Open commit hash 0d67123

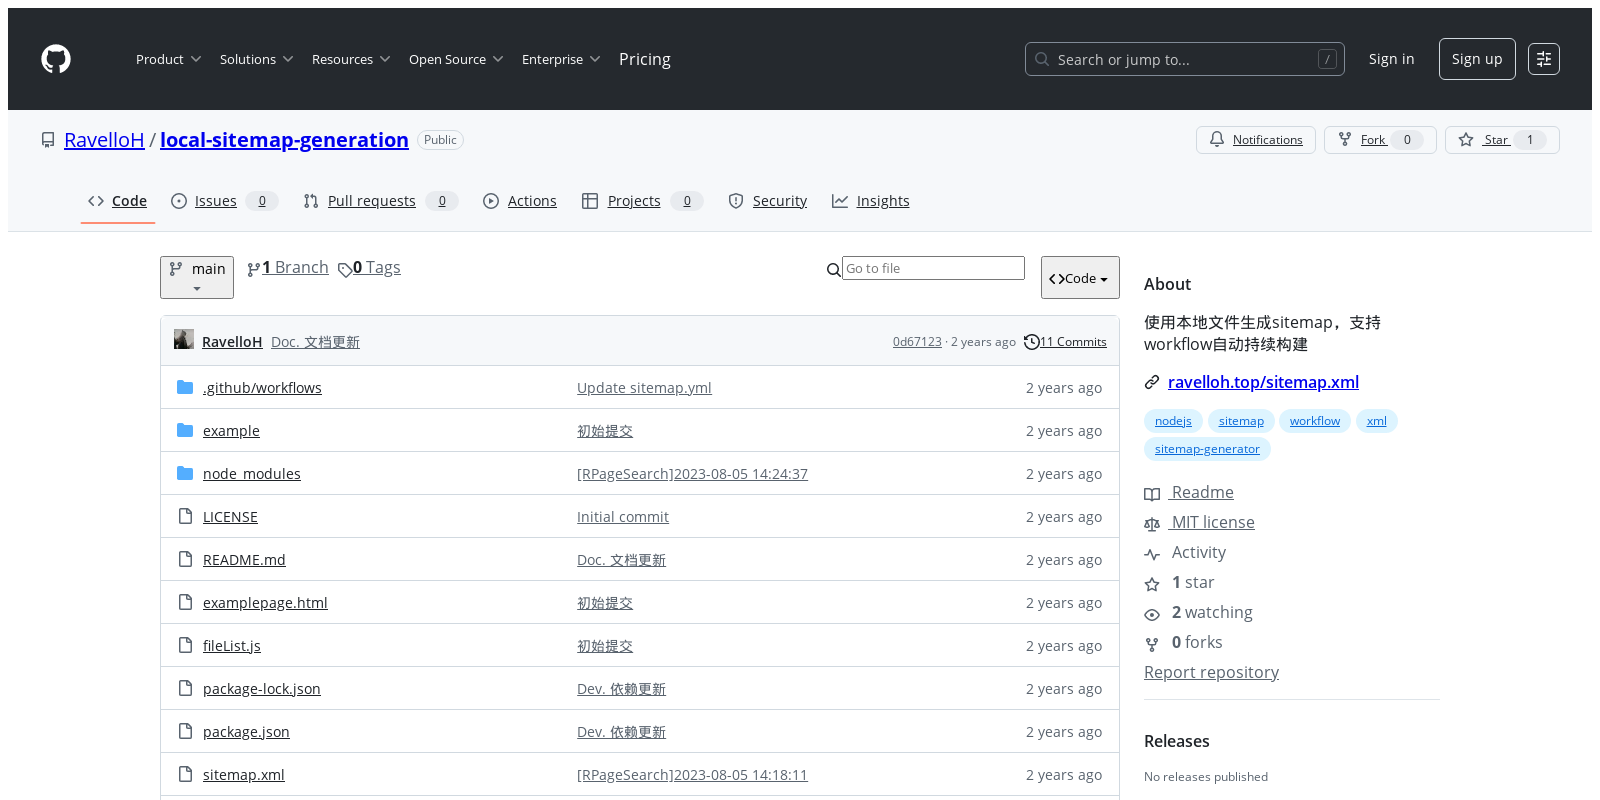[x=917, y=342]
